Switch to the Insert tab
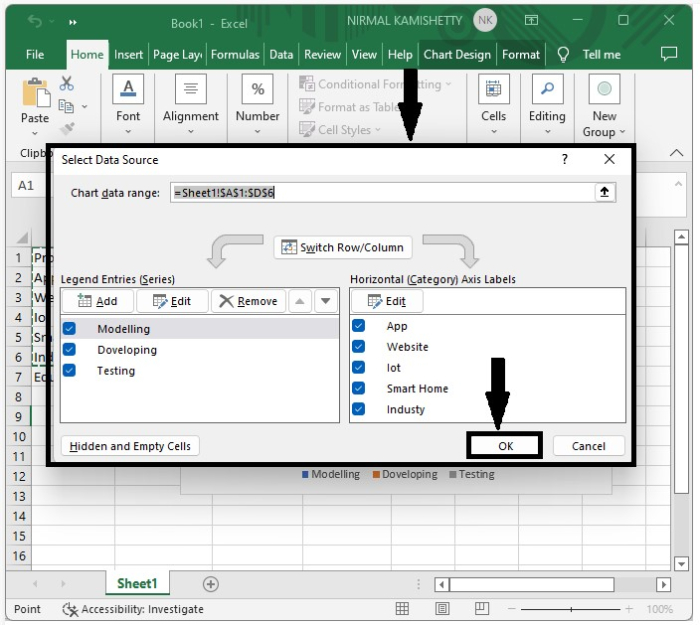The image size is (700, 625). [128, 54]
